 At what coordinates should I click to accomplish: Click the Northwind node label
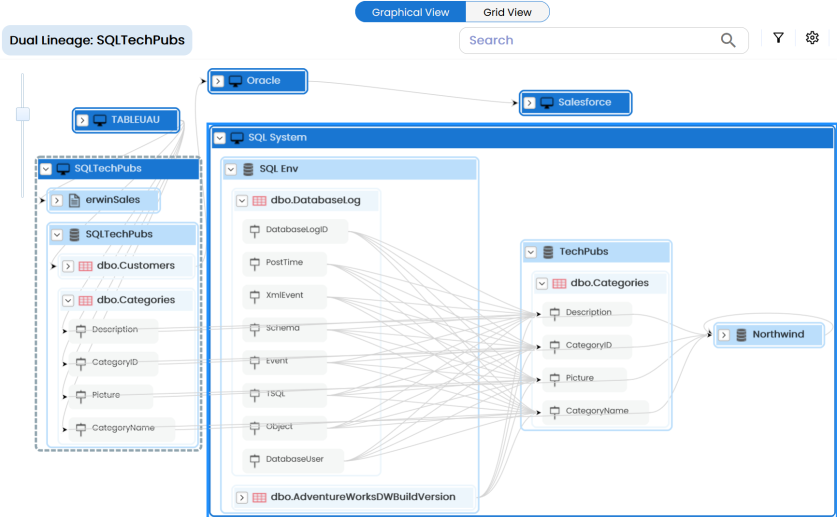778,335
